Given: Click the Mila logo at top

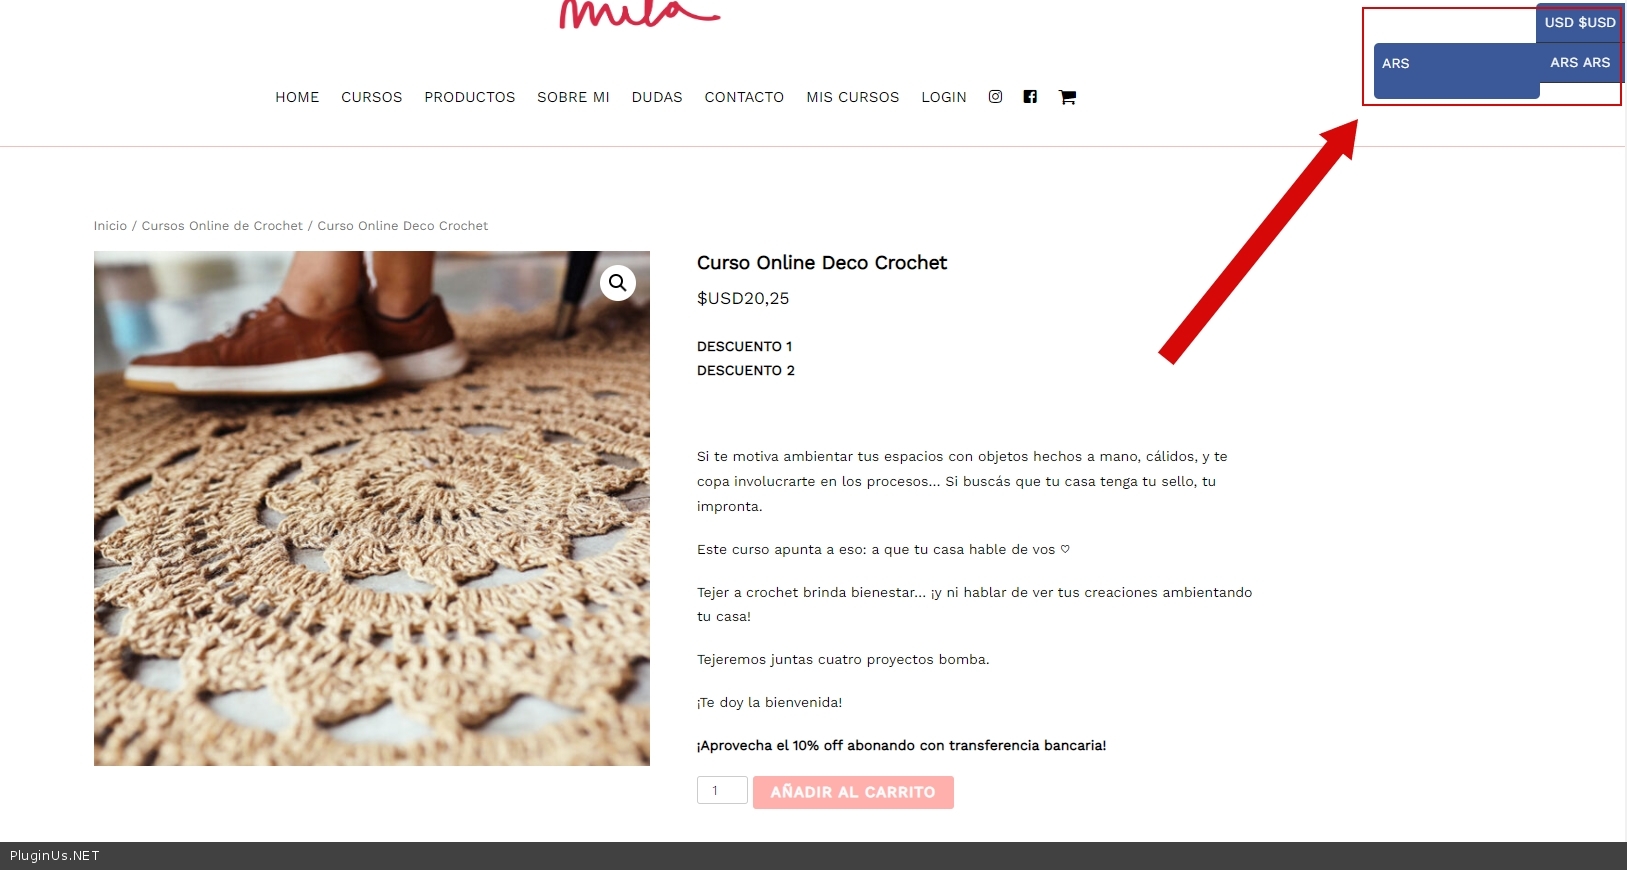Looking at the screenshot, I should point(639,14).
